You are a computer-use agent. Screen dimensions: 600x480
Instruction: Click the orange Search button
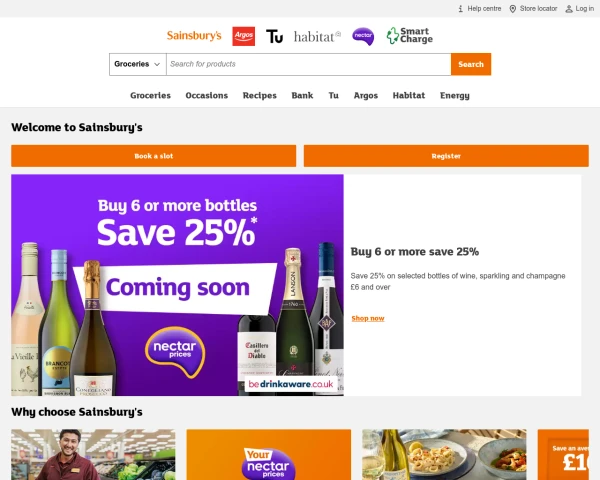[471, 64]
